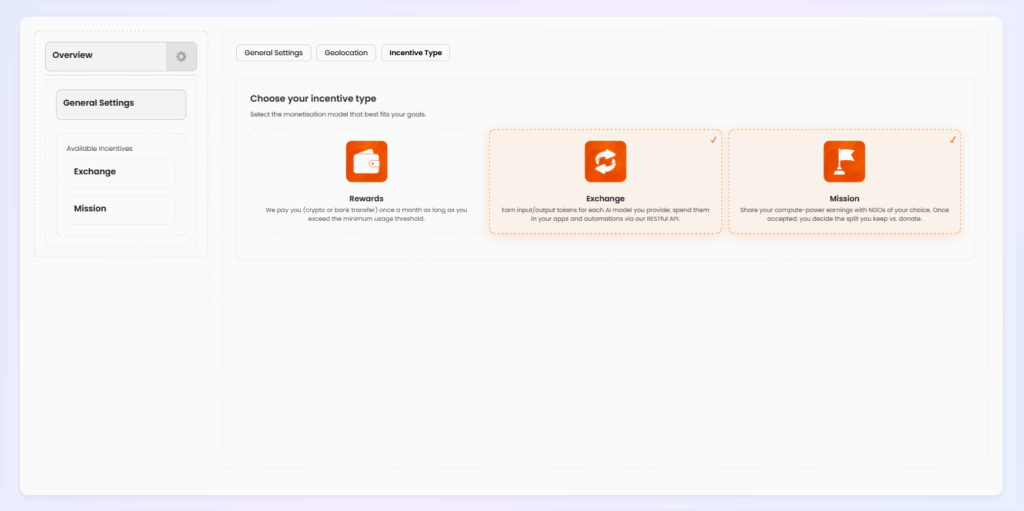Click the Mission flag icon
The image size is (1024, 511).
(844, 161)
